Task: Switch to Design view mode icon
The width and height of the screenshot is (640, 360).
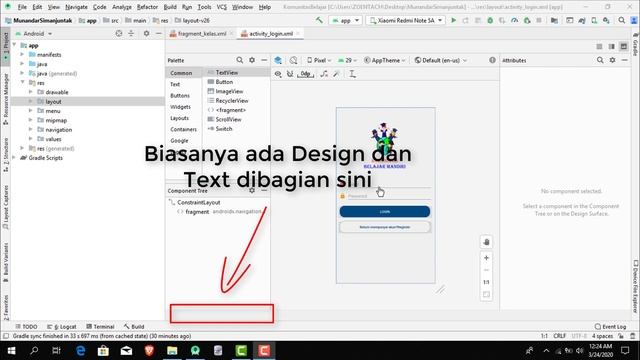Action: coord(624,47)
